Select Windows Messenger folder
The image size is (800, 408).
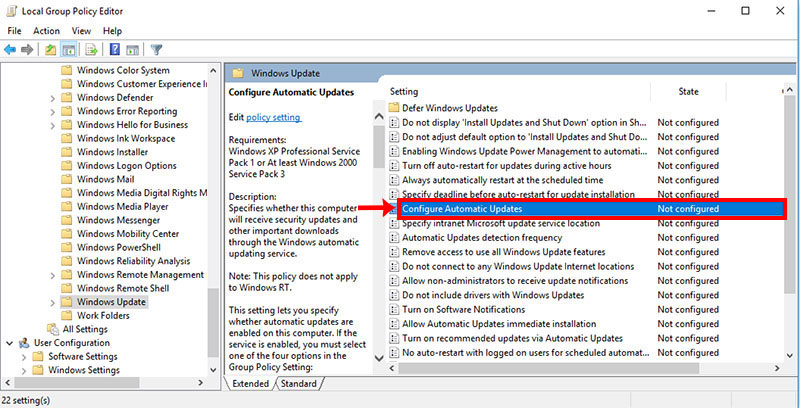(x=118, y=220)
